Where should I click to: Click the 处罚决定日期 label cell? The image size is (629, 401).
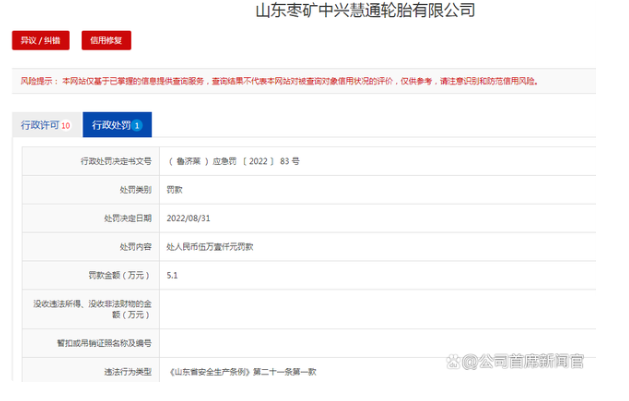(x=91, y=218)
